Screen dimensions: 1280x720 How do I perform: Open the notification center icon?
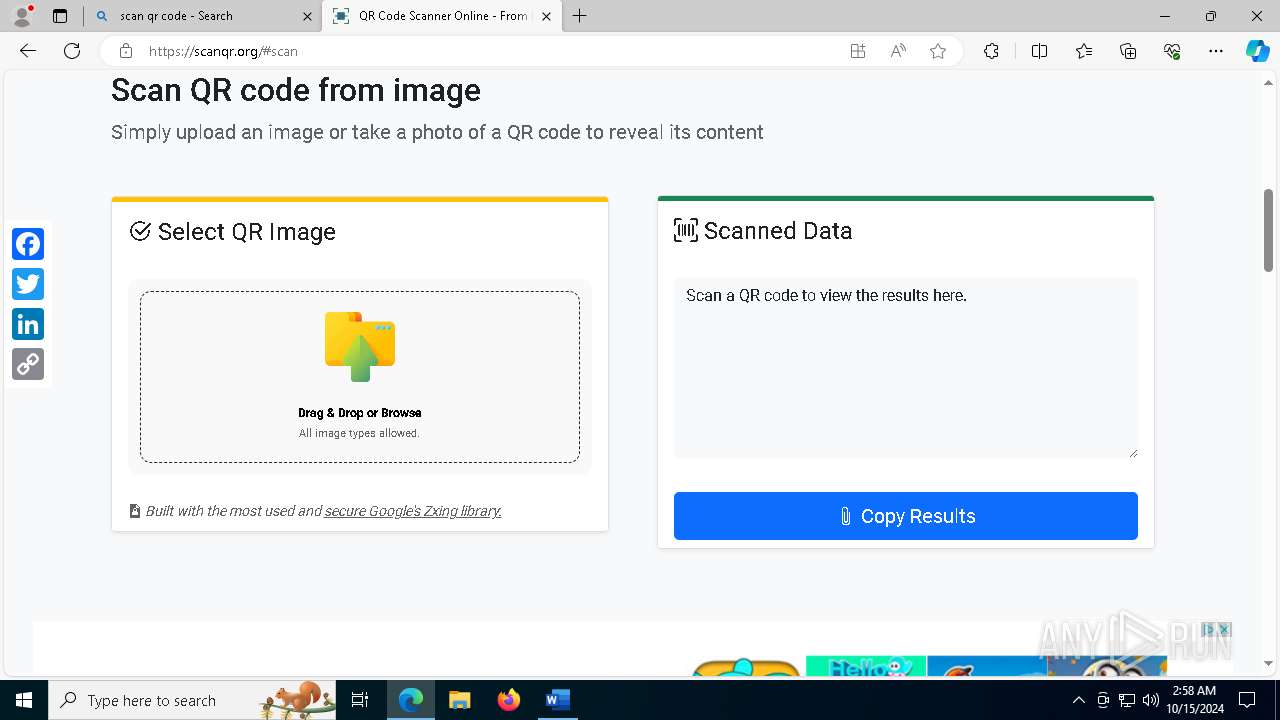click(1247, 700)
